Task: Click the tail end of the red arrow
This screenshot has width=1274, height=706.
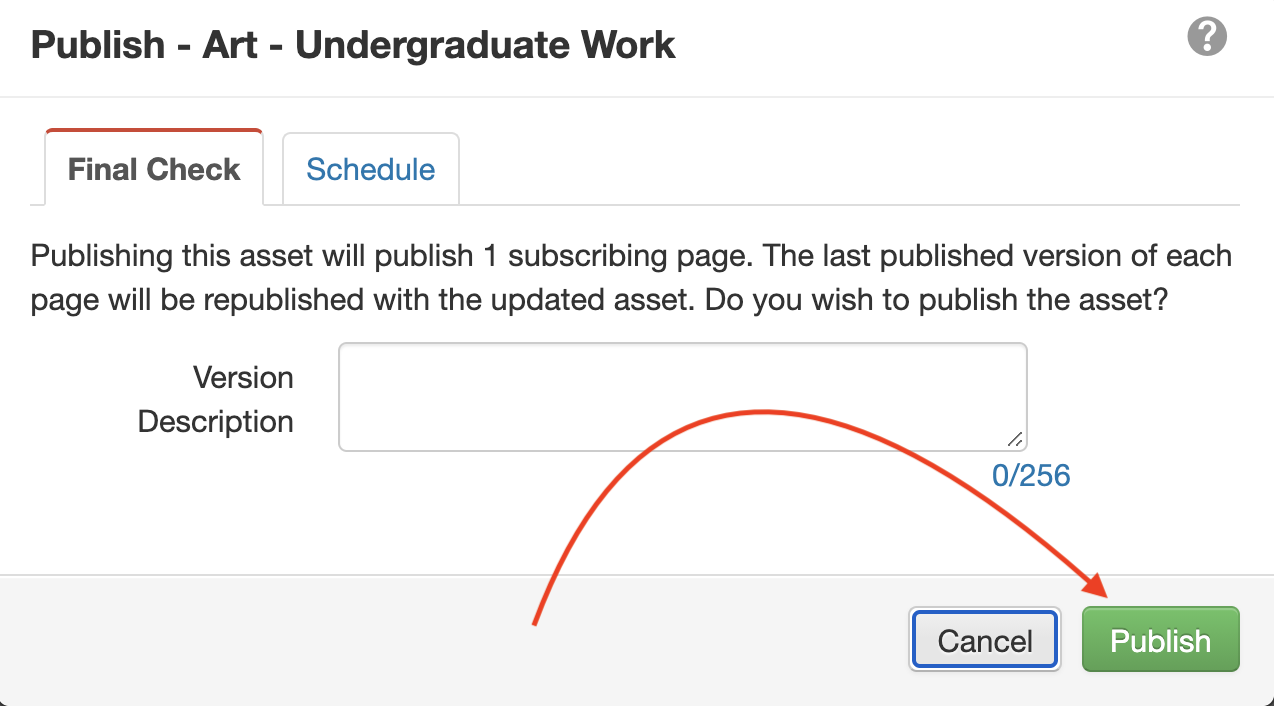Action: tap(536, 620)
